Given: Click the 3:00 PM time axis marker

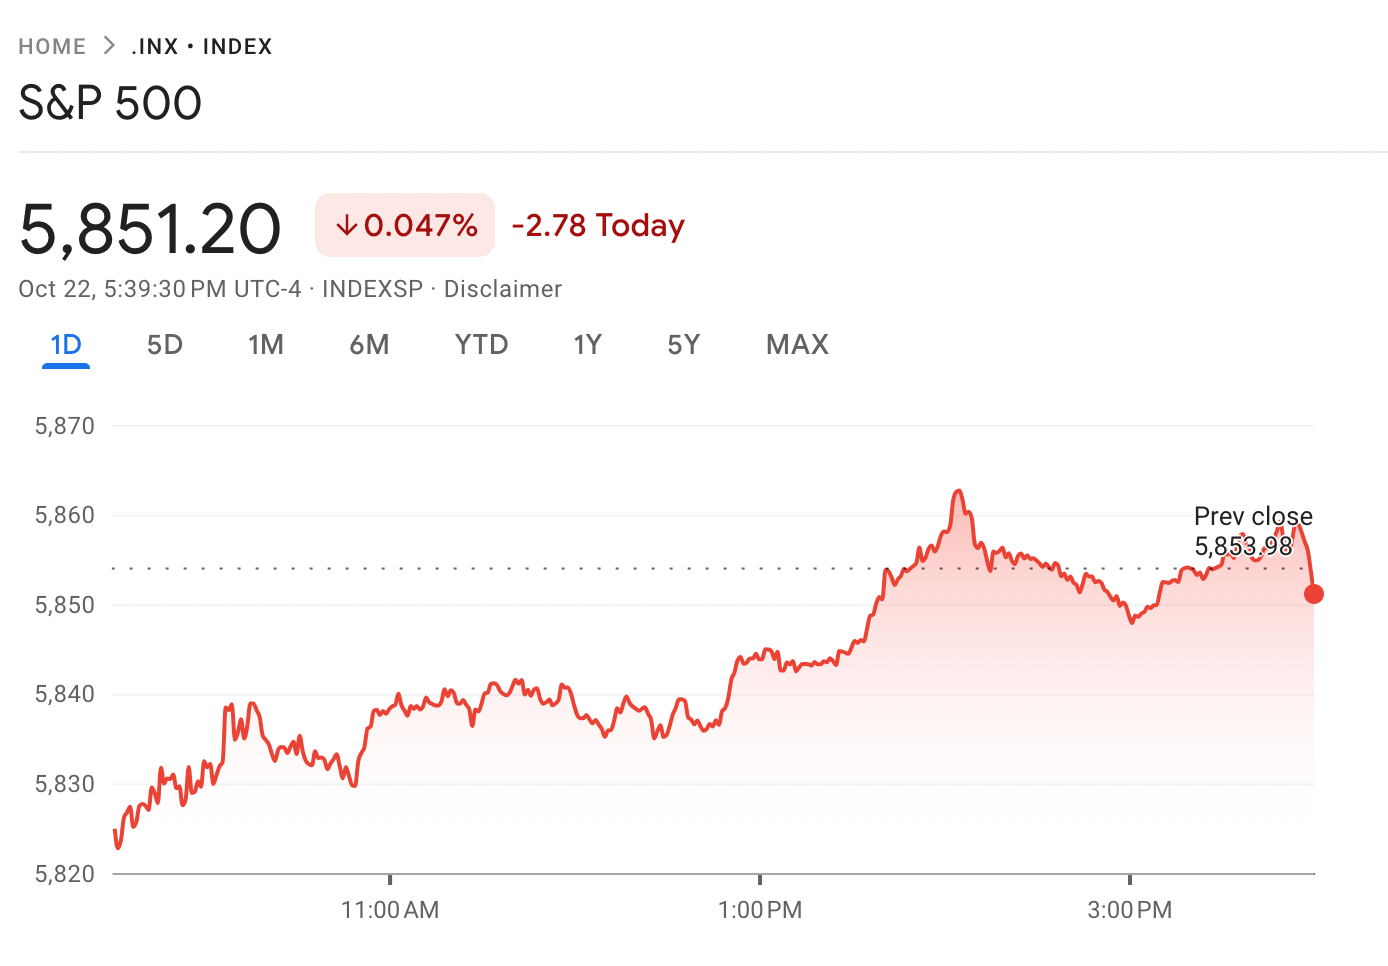Looking at the screenshot, I should (x=1130, y=910).
